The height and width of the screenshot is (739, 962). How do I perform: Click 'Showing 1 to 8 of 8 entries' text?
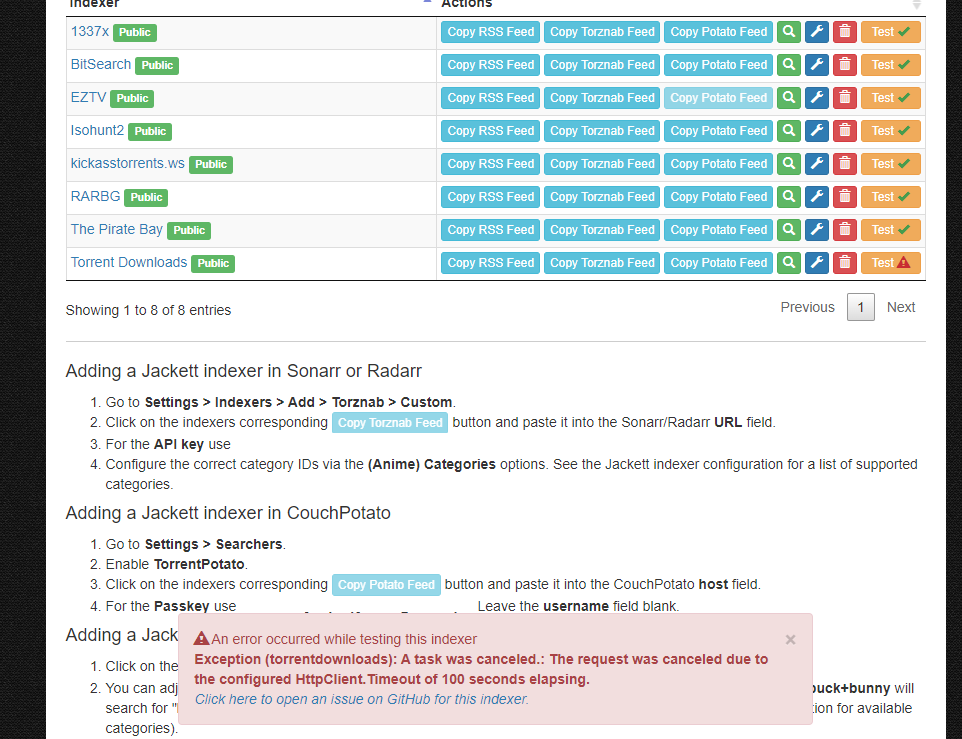tap(148, 310)
